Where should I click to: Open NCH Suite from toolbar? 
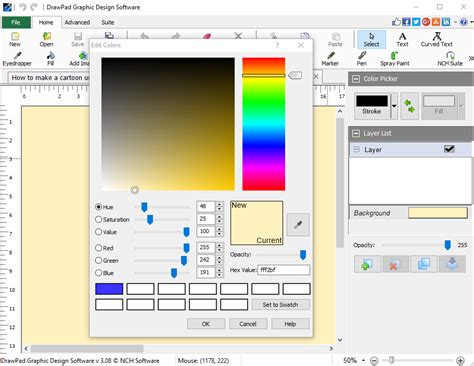click(450, 59)
